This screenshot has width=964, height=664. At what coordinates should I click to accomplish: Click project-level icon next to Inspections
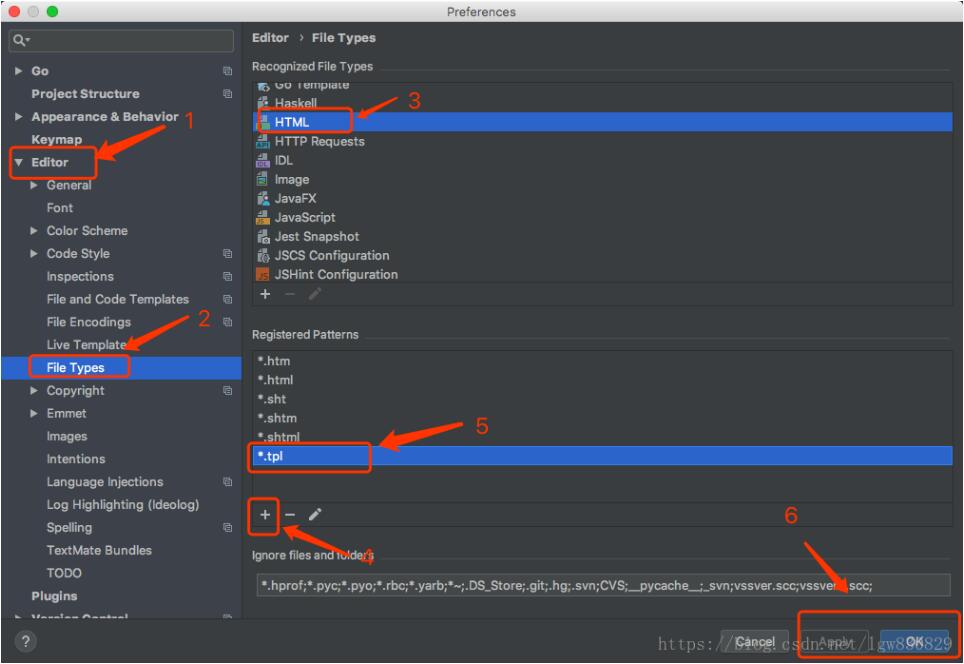click(x=227, y=277)
